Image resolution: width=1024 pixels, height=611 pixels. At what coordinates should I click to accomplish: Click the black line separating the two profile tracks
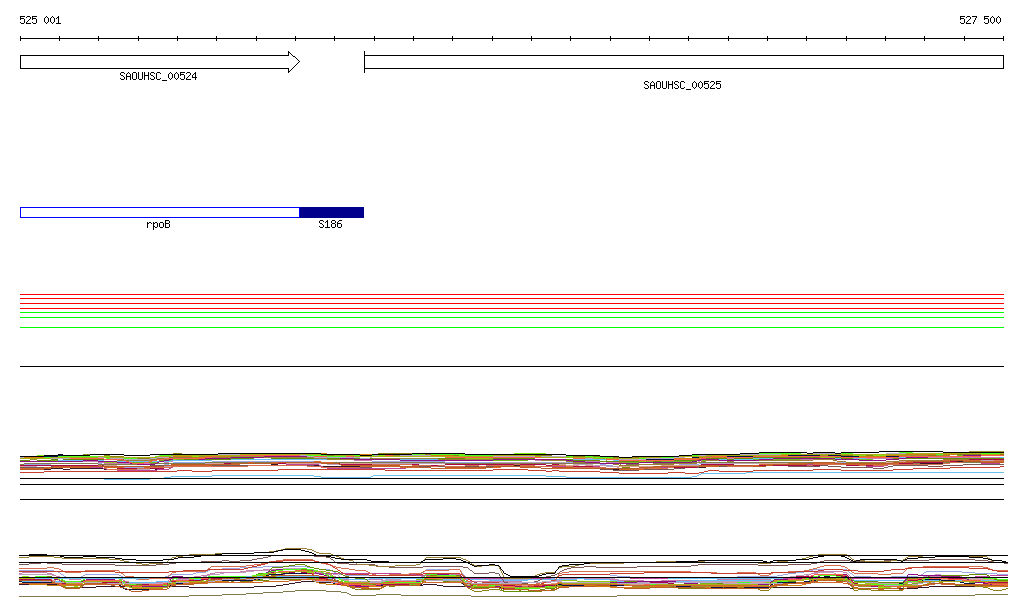(x=511, y=499)
